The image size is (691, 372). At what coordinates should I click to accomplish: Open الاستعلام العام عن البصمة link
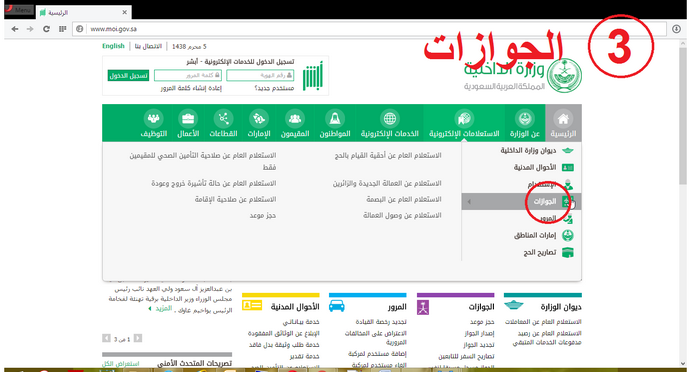click(404, 199)
